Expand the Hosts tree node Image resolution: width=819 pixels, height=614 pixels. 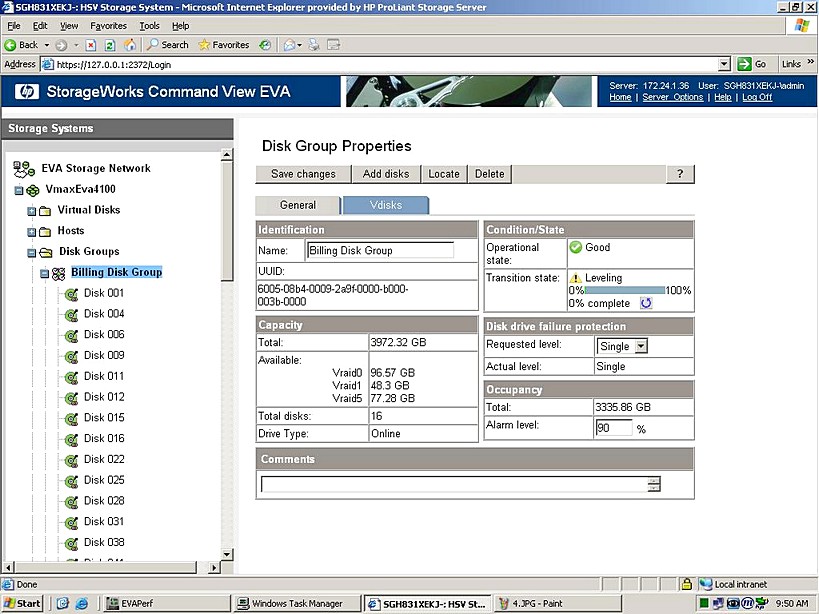(x=31, y=232)
